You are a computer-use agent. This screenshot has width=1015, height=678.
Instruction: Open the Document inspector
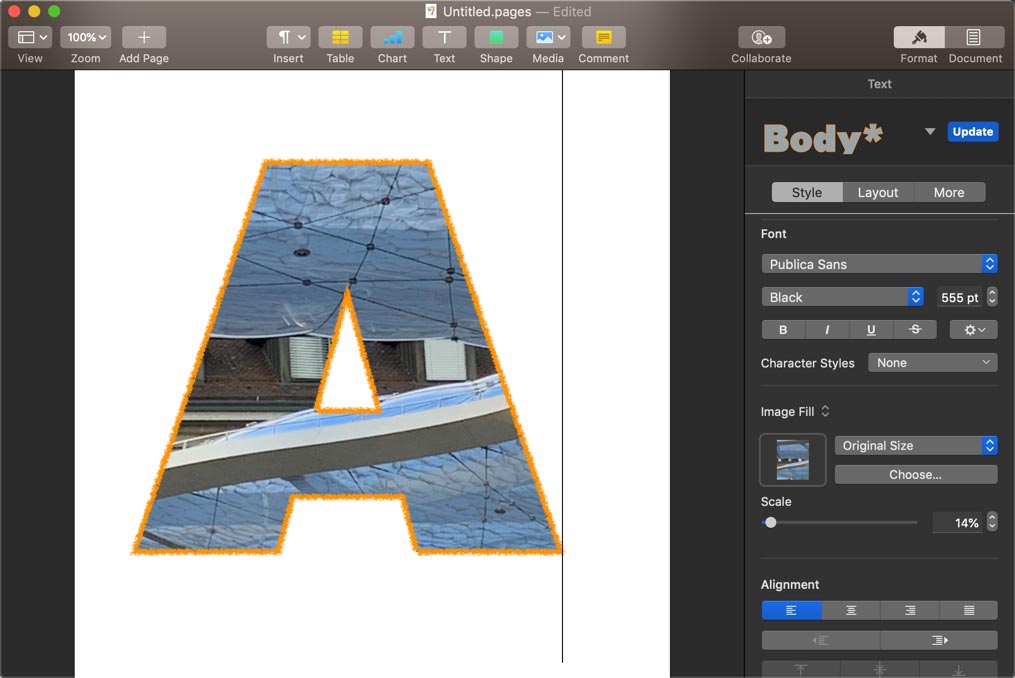[x=973, y=38]
